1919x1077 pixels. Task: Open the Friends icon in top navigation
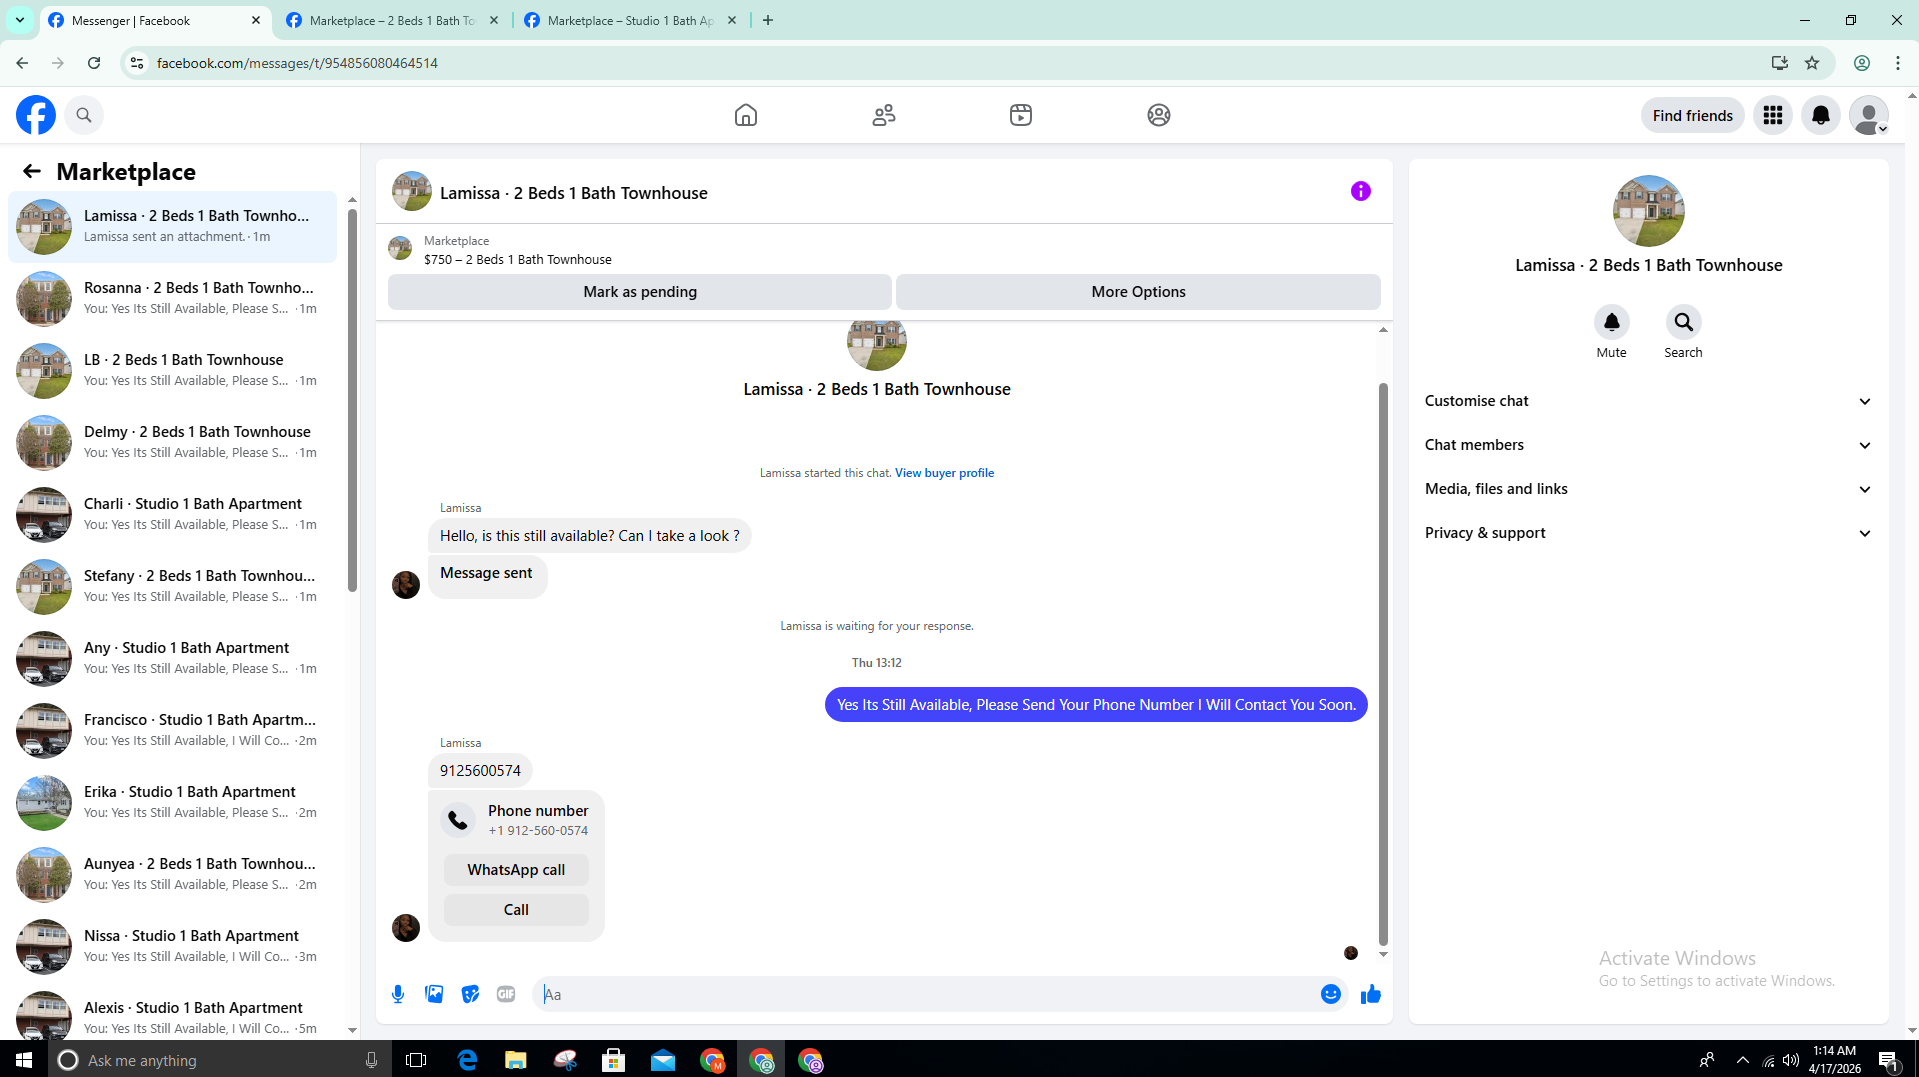coord(884,115)
